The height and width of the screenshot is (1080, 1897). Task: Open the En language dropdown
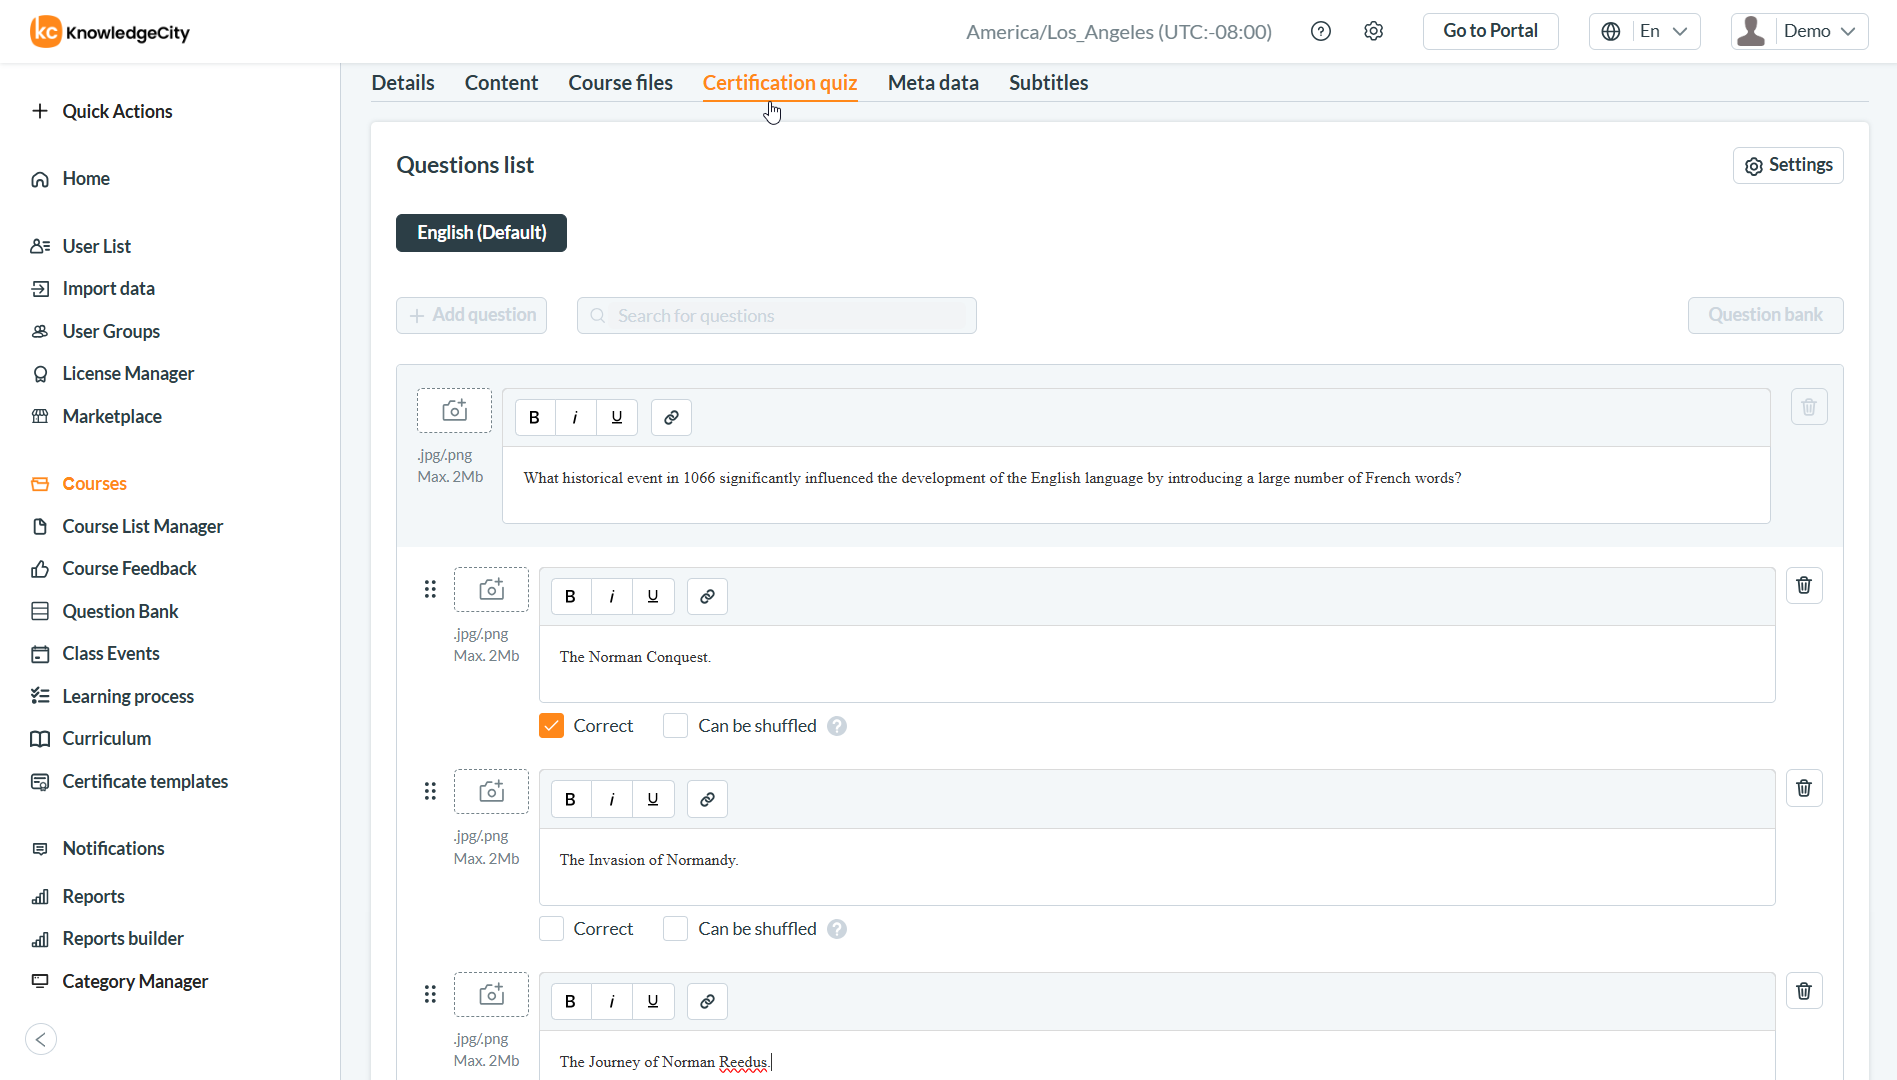tap(1645, 31)
